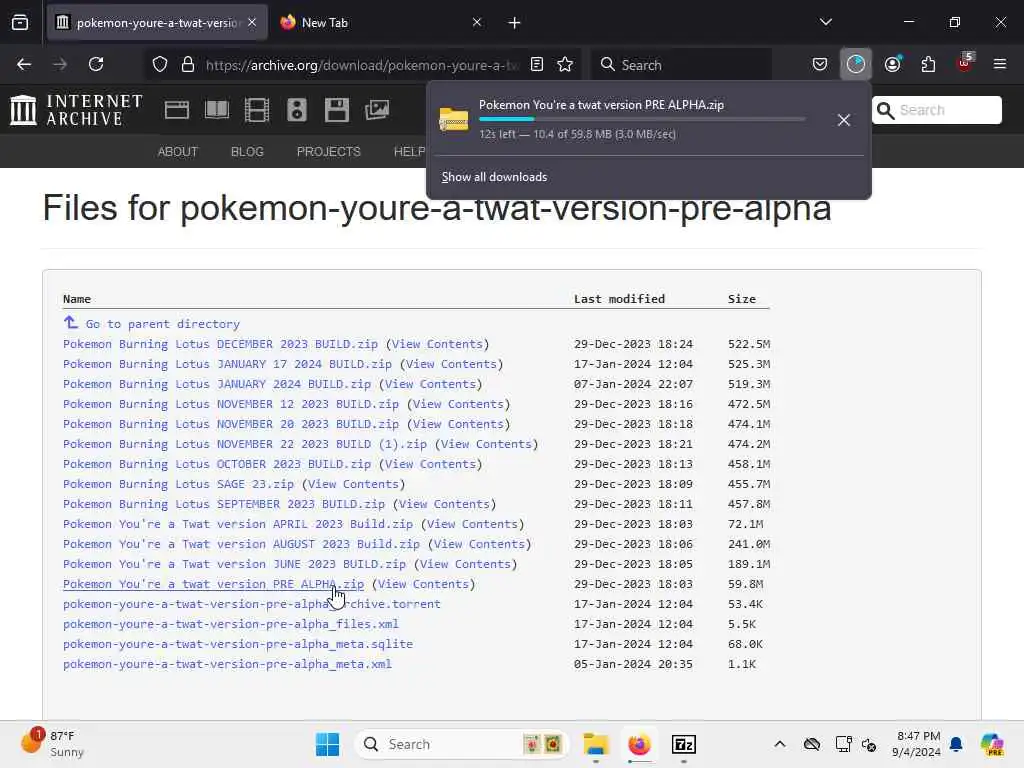Open extensions puzzle icon
Screen dimensions: 1024x768
click(928, 64)
